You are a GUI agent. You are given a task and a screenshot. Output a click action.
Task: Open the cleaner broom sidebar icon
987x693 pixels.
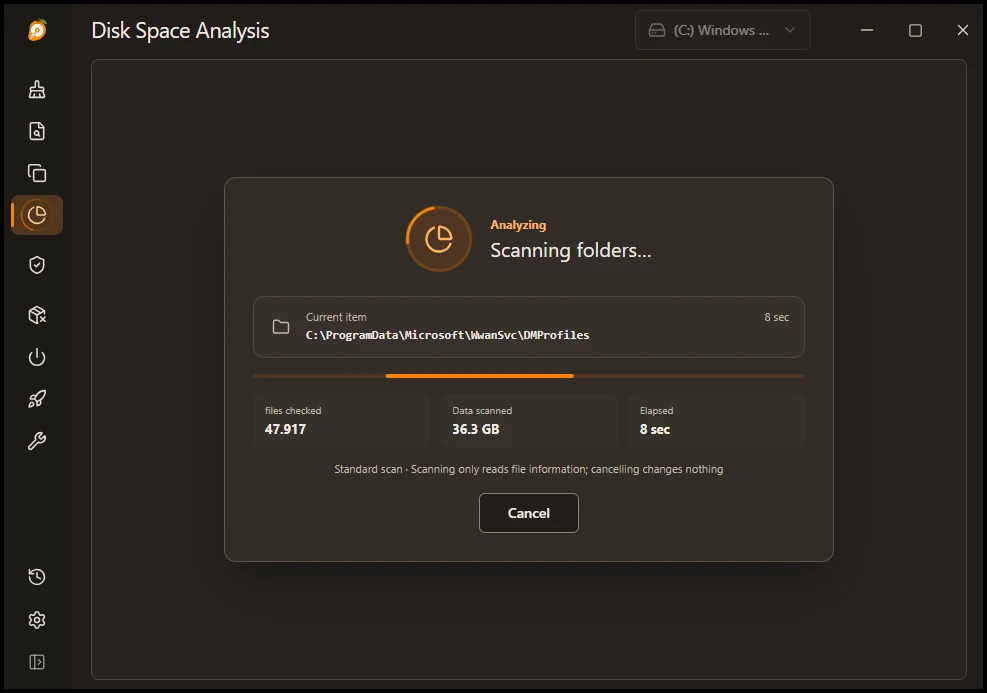click(x=37, y=89)
